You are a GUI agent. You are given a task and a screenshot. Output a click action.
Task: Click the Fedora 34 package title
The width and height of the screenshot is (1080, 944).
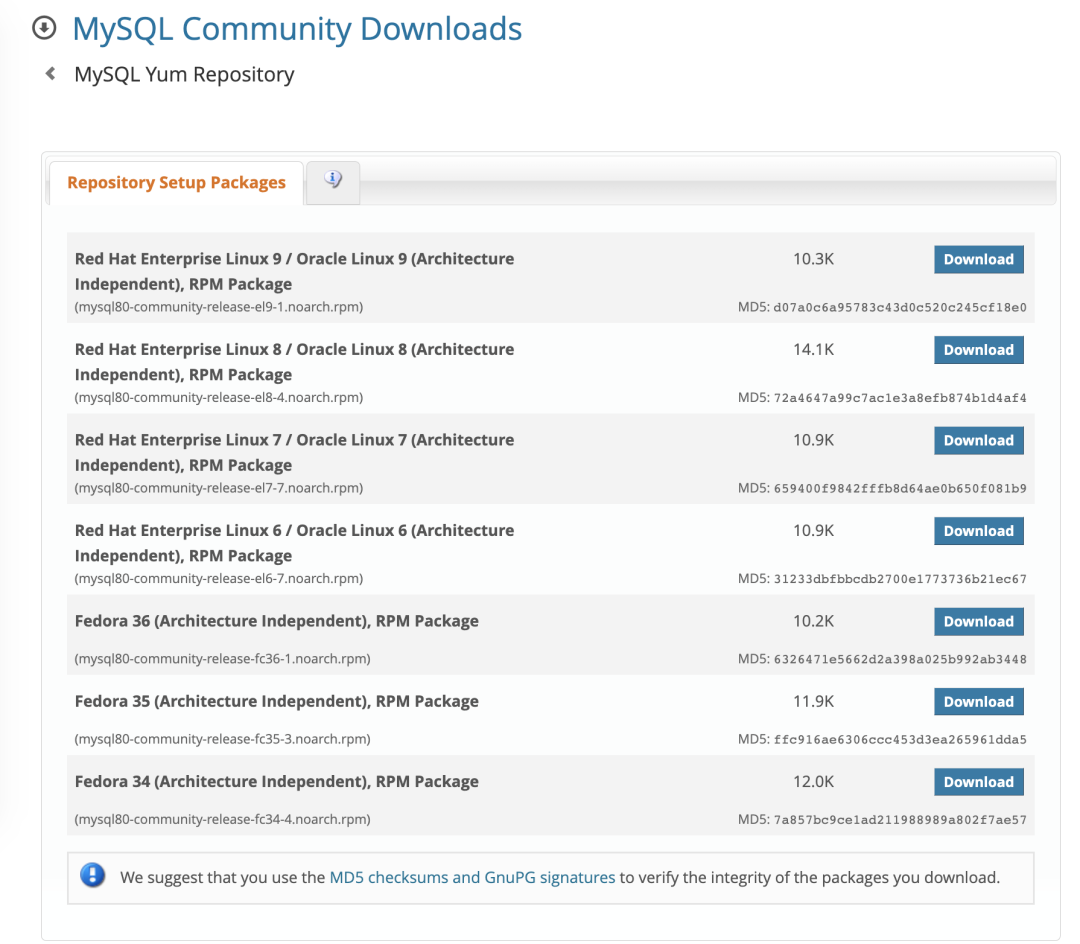(276, 782)
